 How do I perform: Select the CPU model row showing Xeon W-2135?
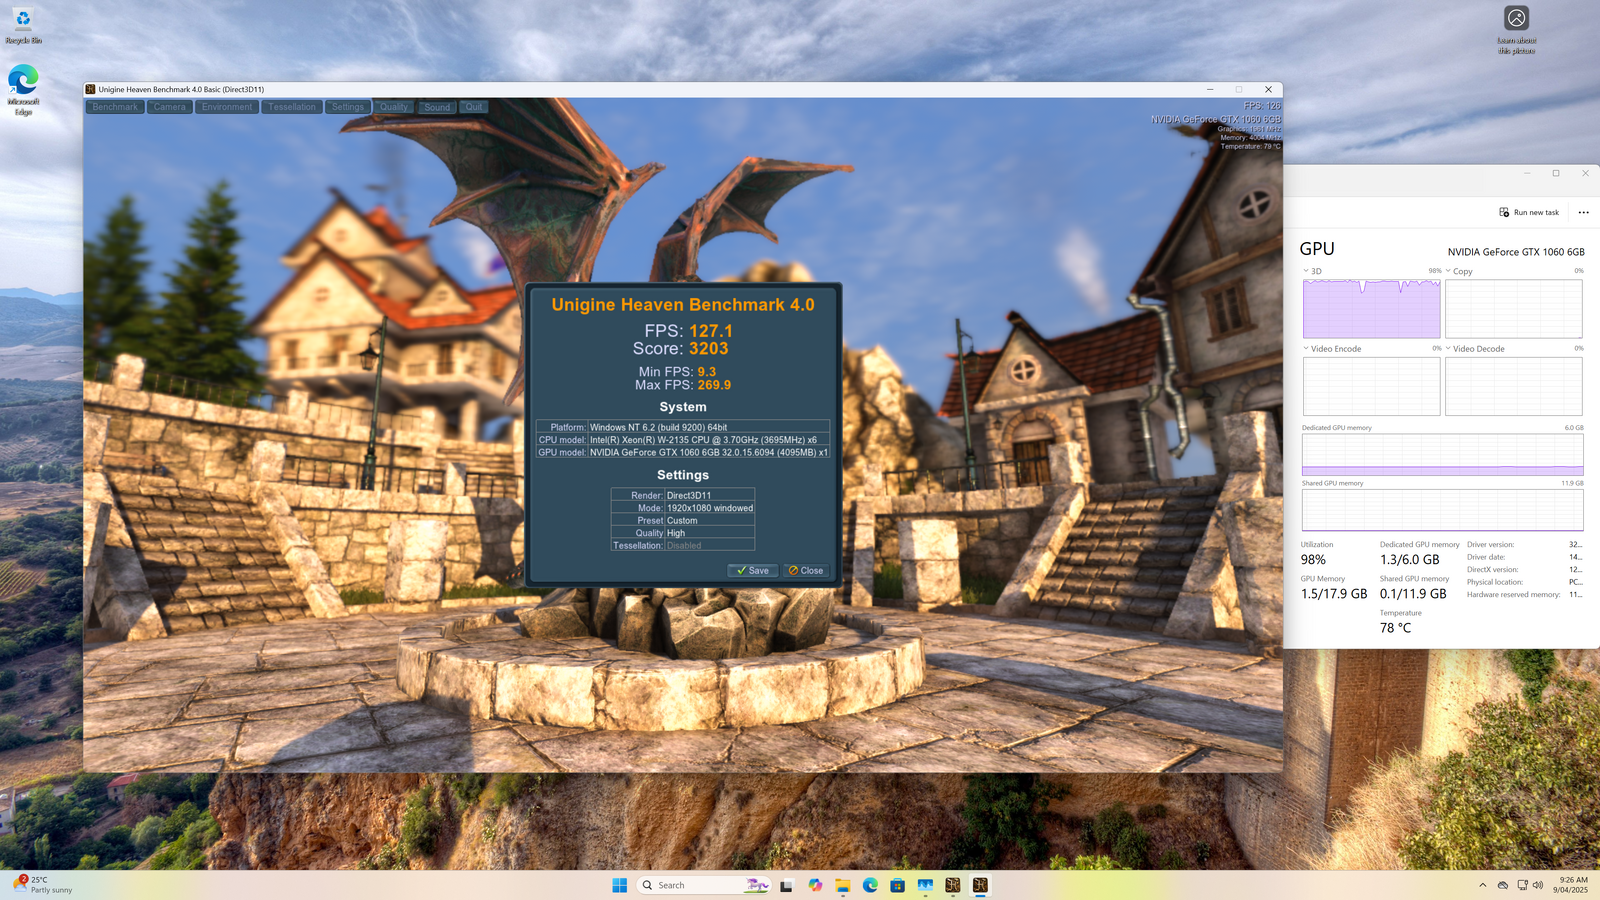(x=683, y=439)
